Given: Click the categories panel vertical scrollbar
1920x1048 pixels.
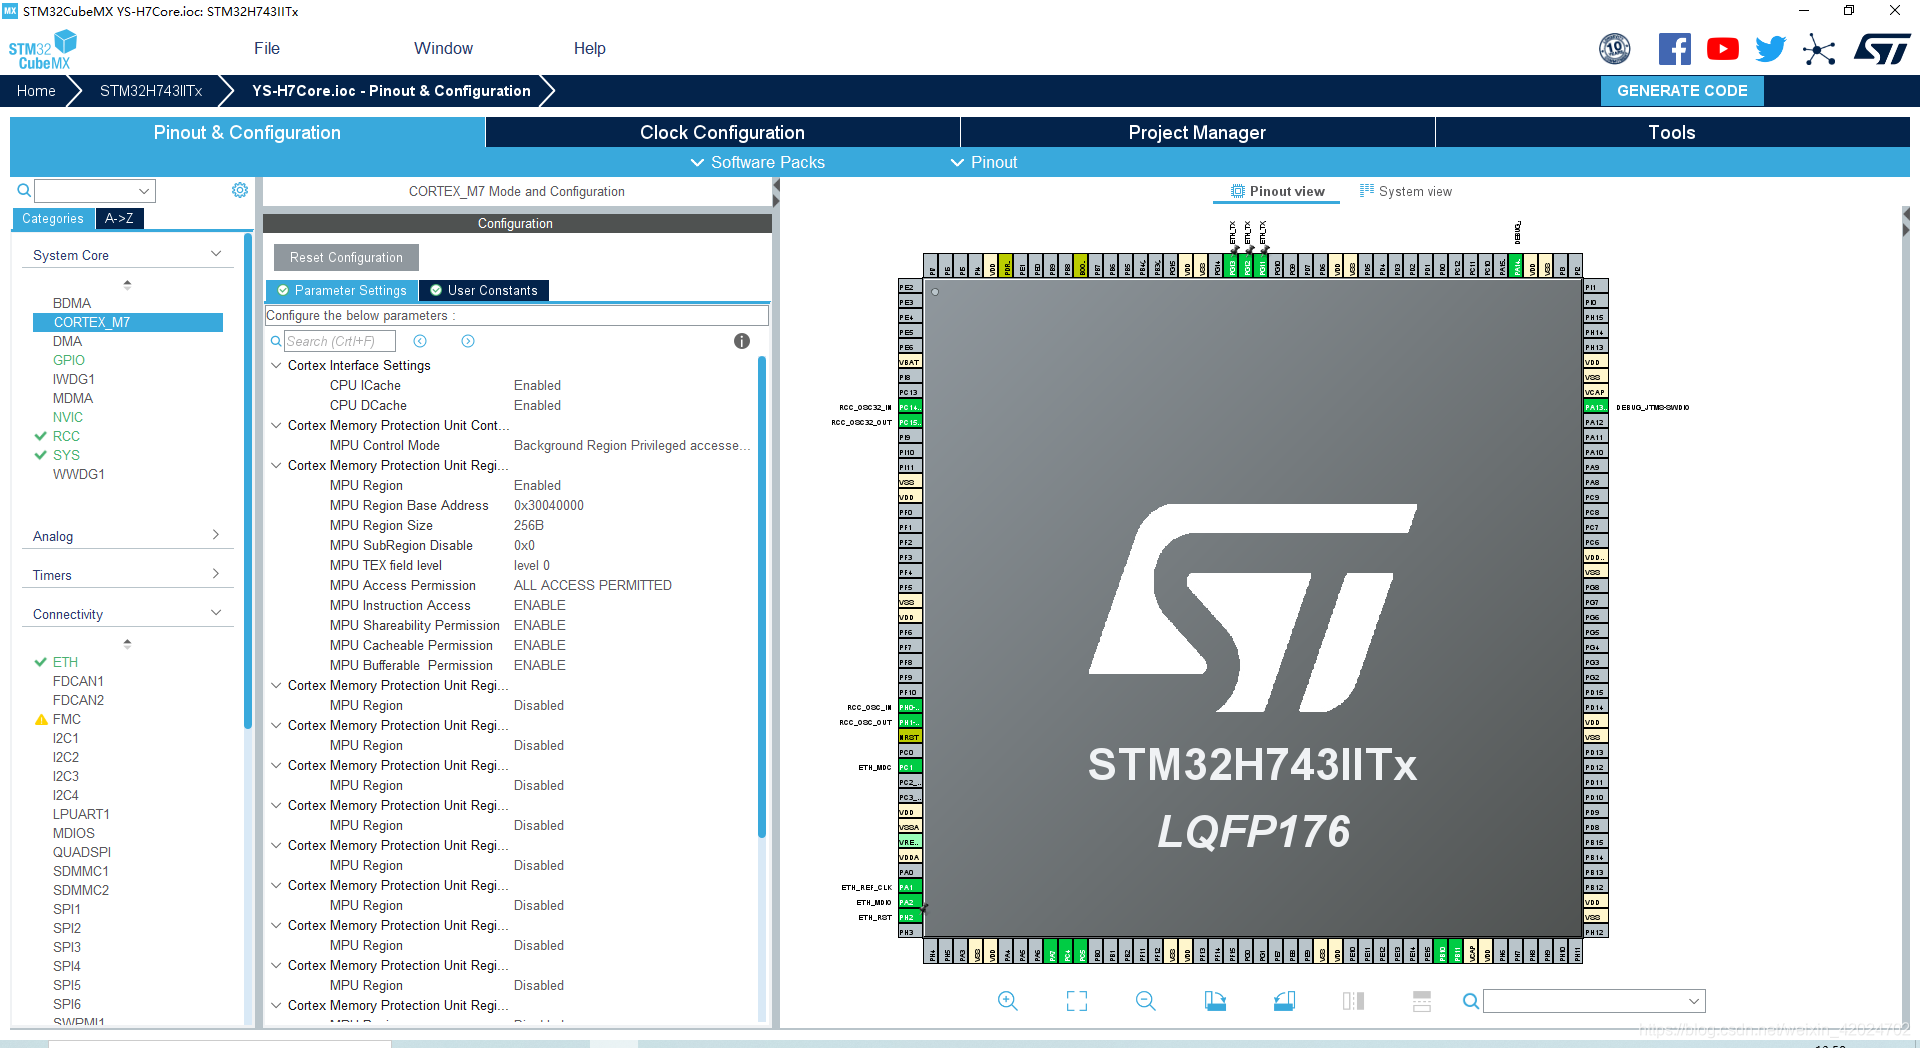Looking at the screenshot, I should coord(247,480).
